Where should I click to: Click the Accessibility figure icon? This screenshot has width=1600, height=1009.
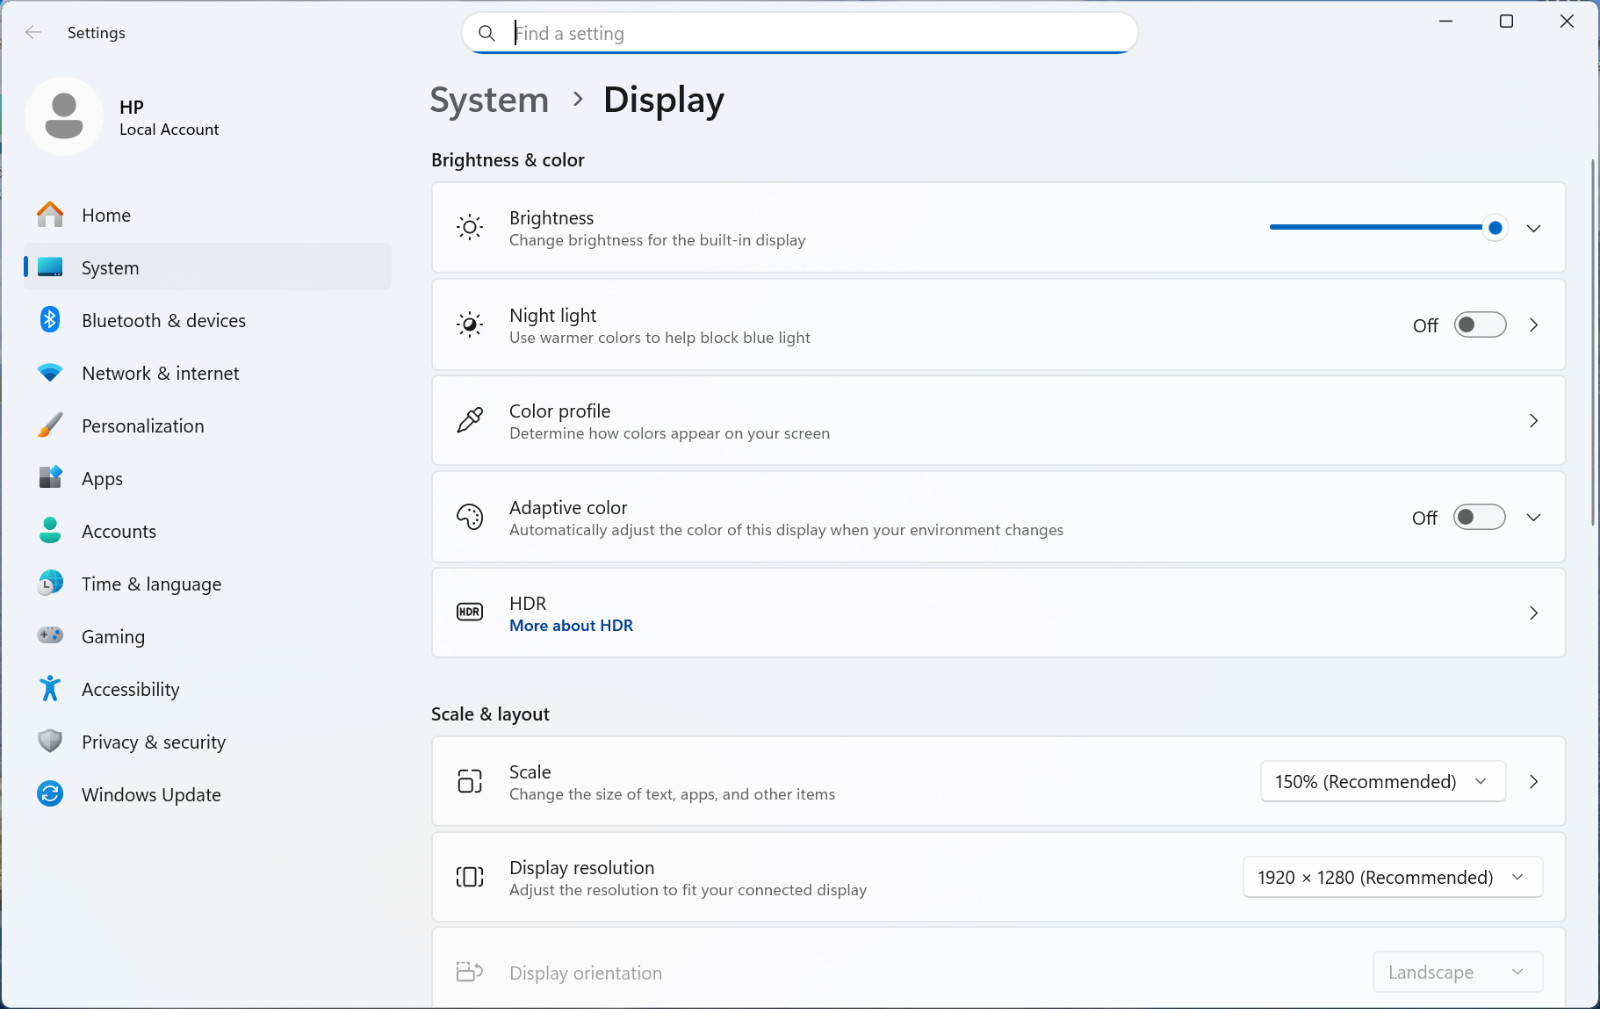[x=50, y=689]
